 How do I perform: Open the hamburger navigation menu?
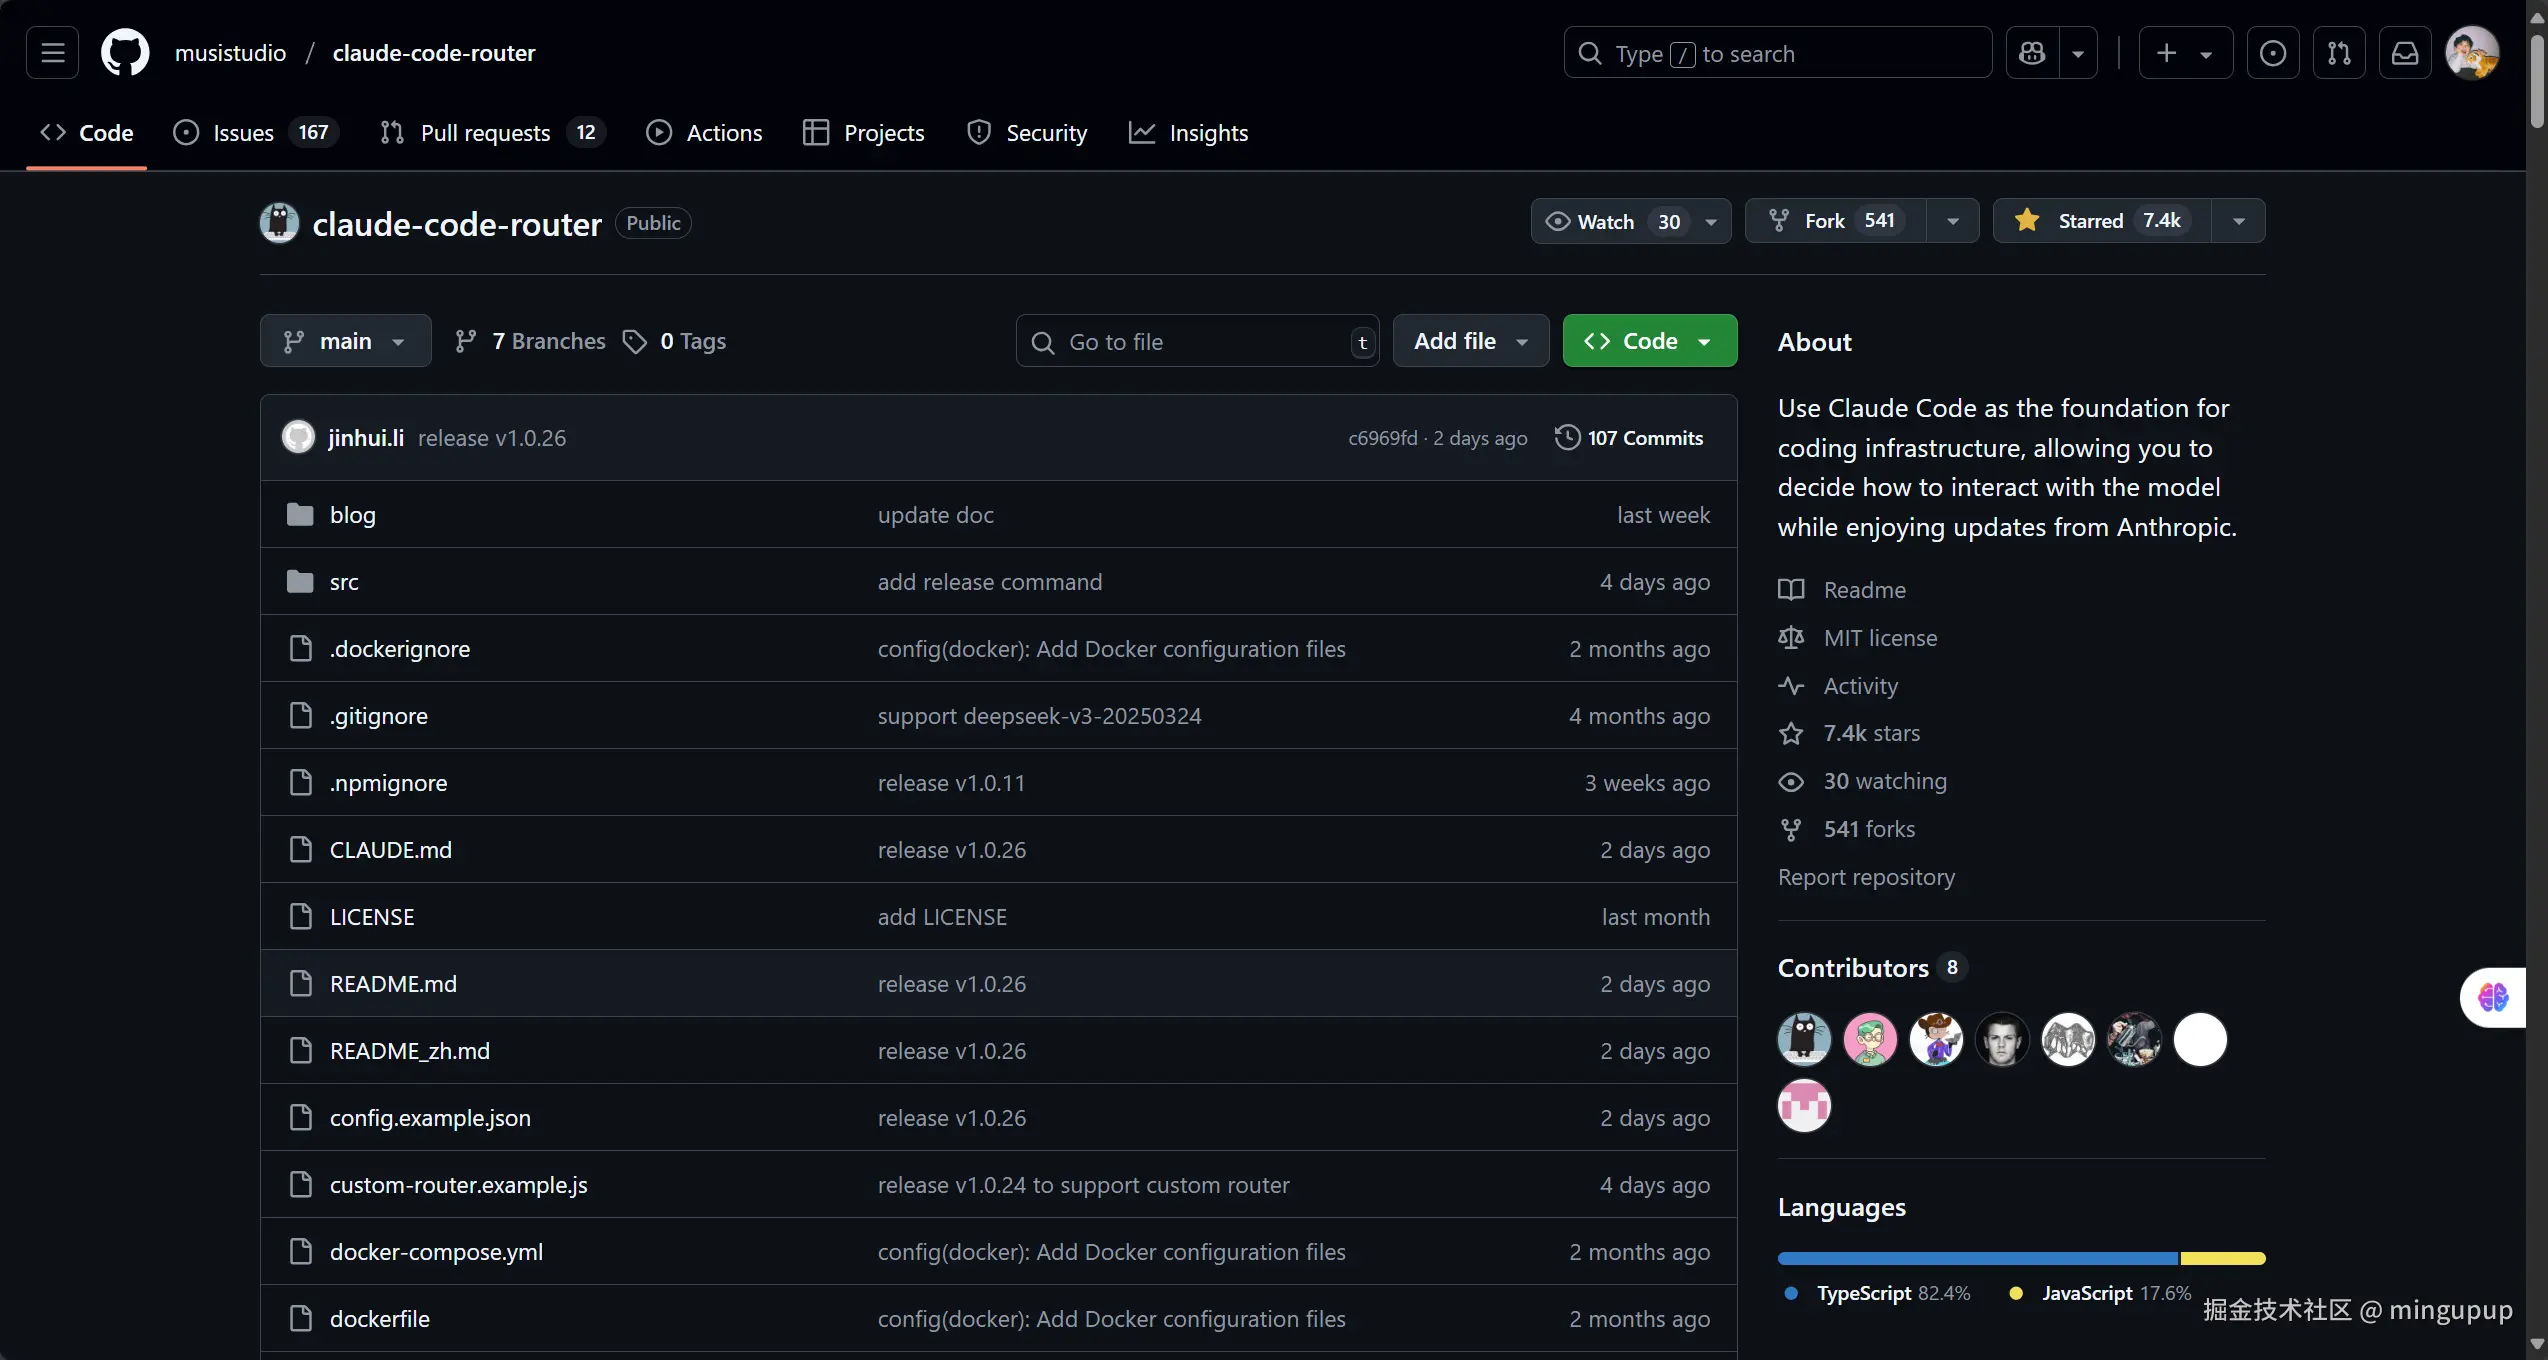pyautogui.click(x=52, y=52)
